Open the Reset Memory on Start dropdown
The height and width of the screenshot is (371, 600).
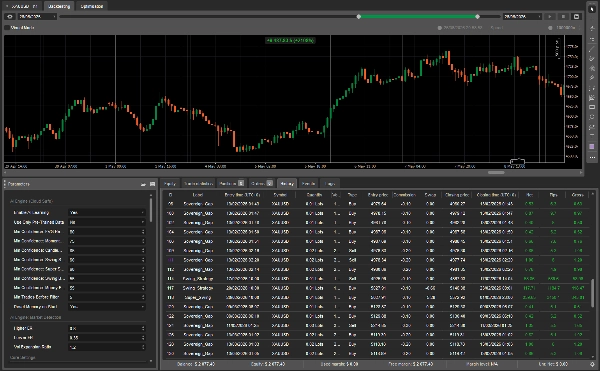pos(107,307)
